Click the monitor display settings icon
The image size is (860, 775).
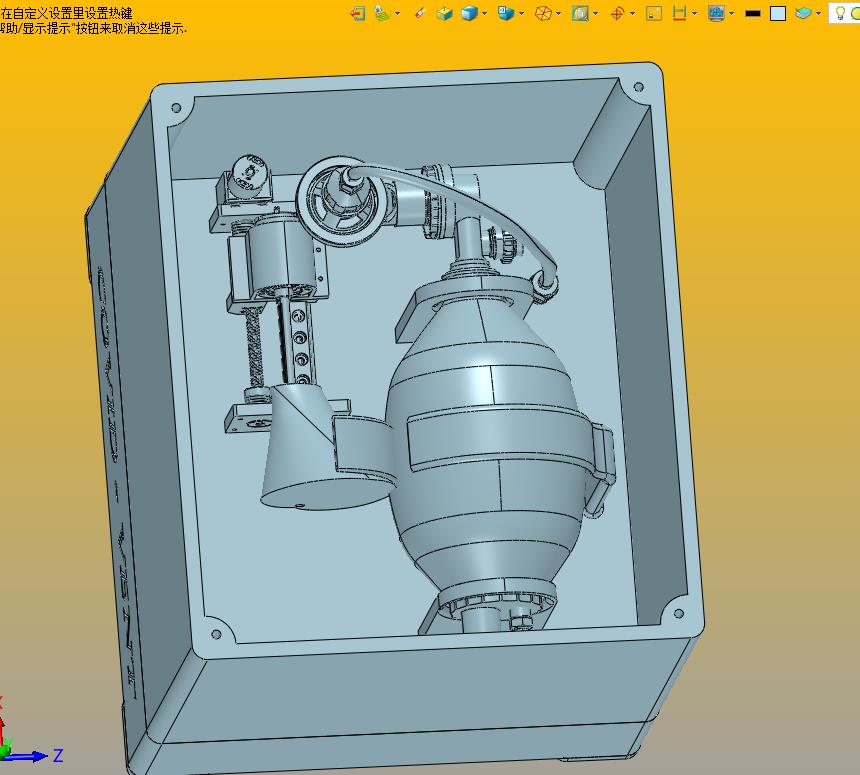(716, 13)
